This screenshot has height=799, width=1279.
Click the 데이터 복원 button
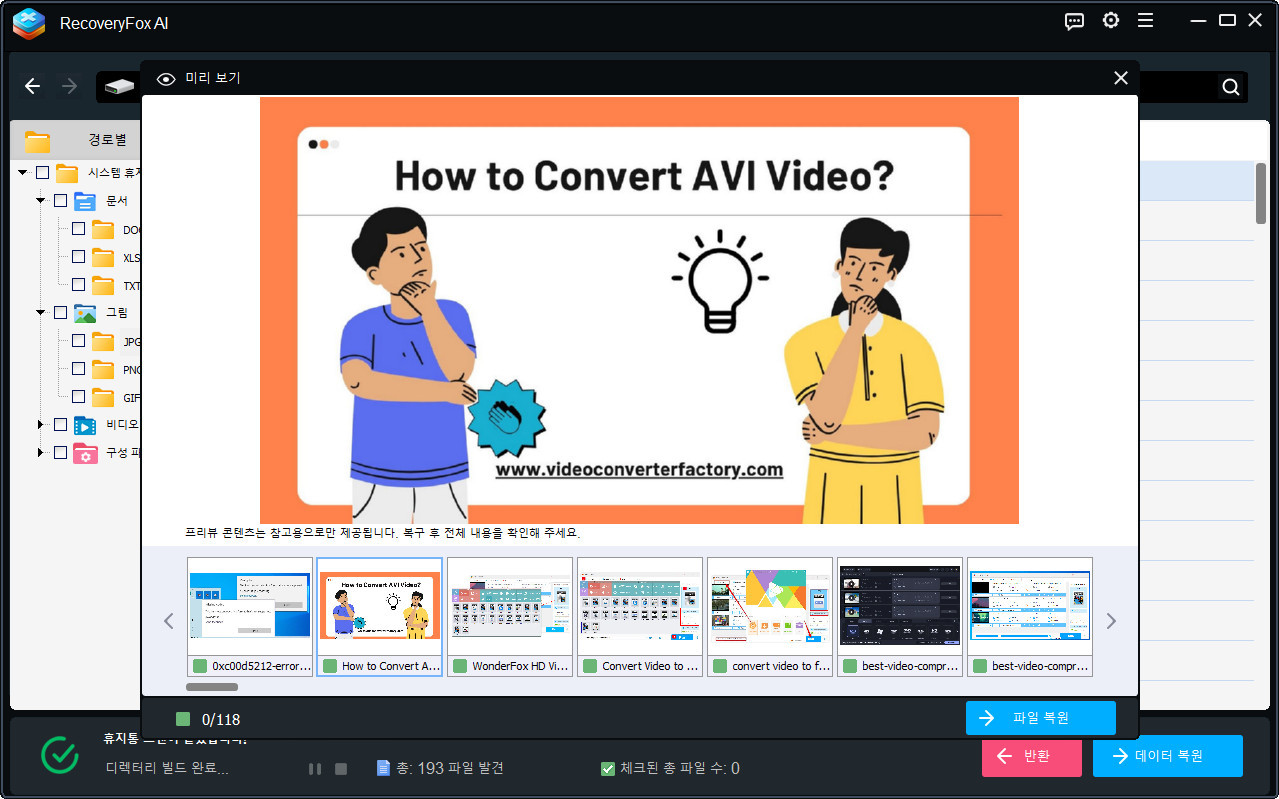point(1167,756)
